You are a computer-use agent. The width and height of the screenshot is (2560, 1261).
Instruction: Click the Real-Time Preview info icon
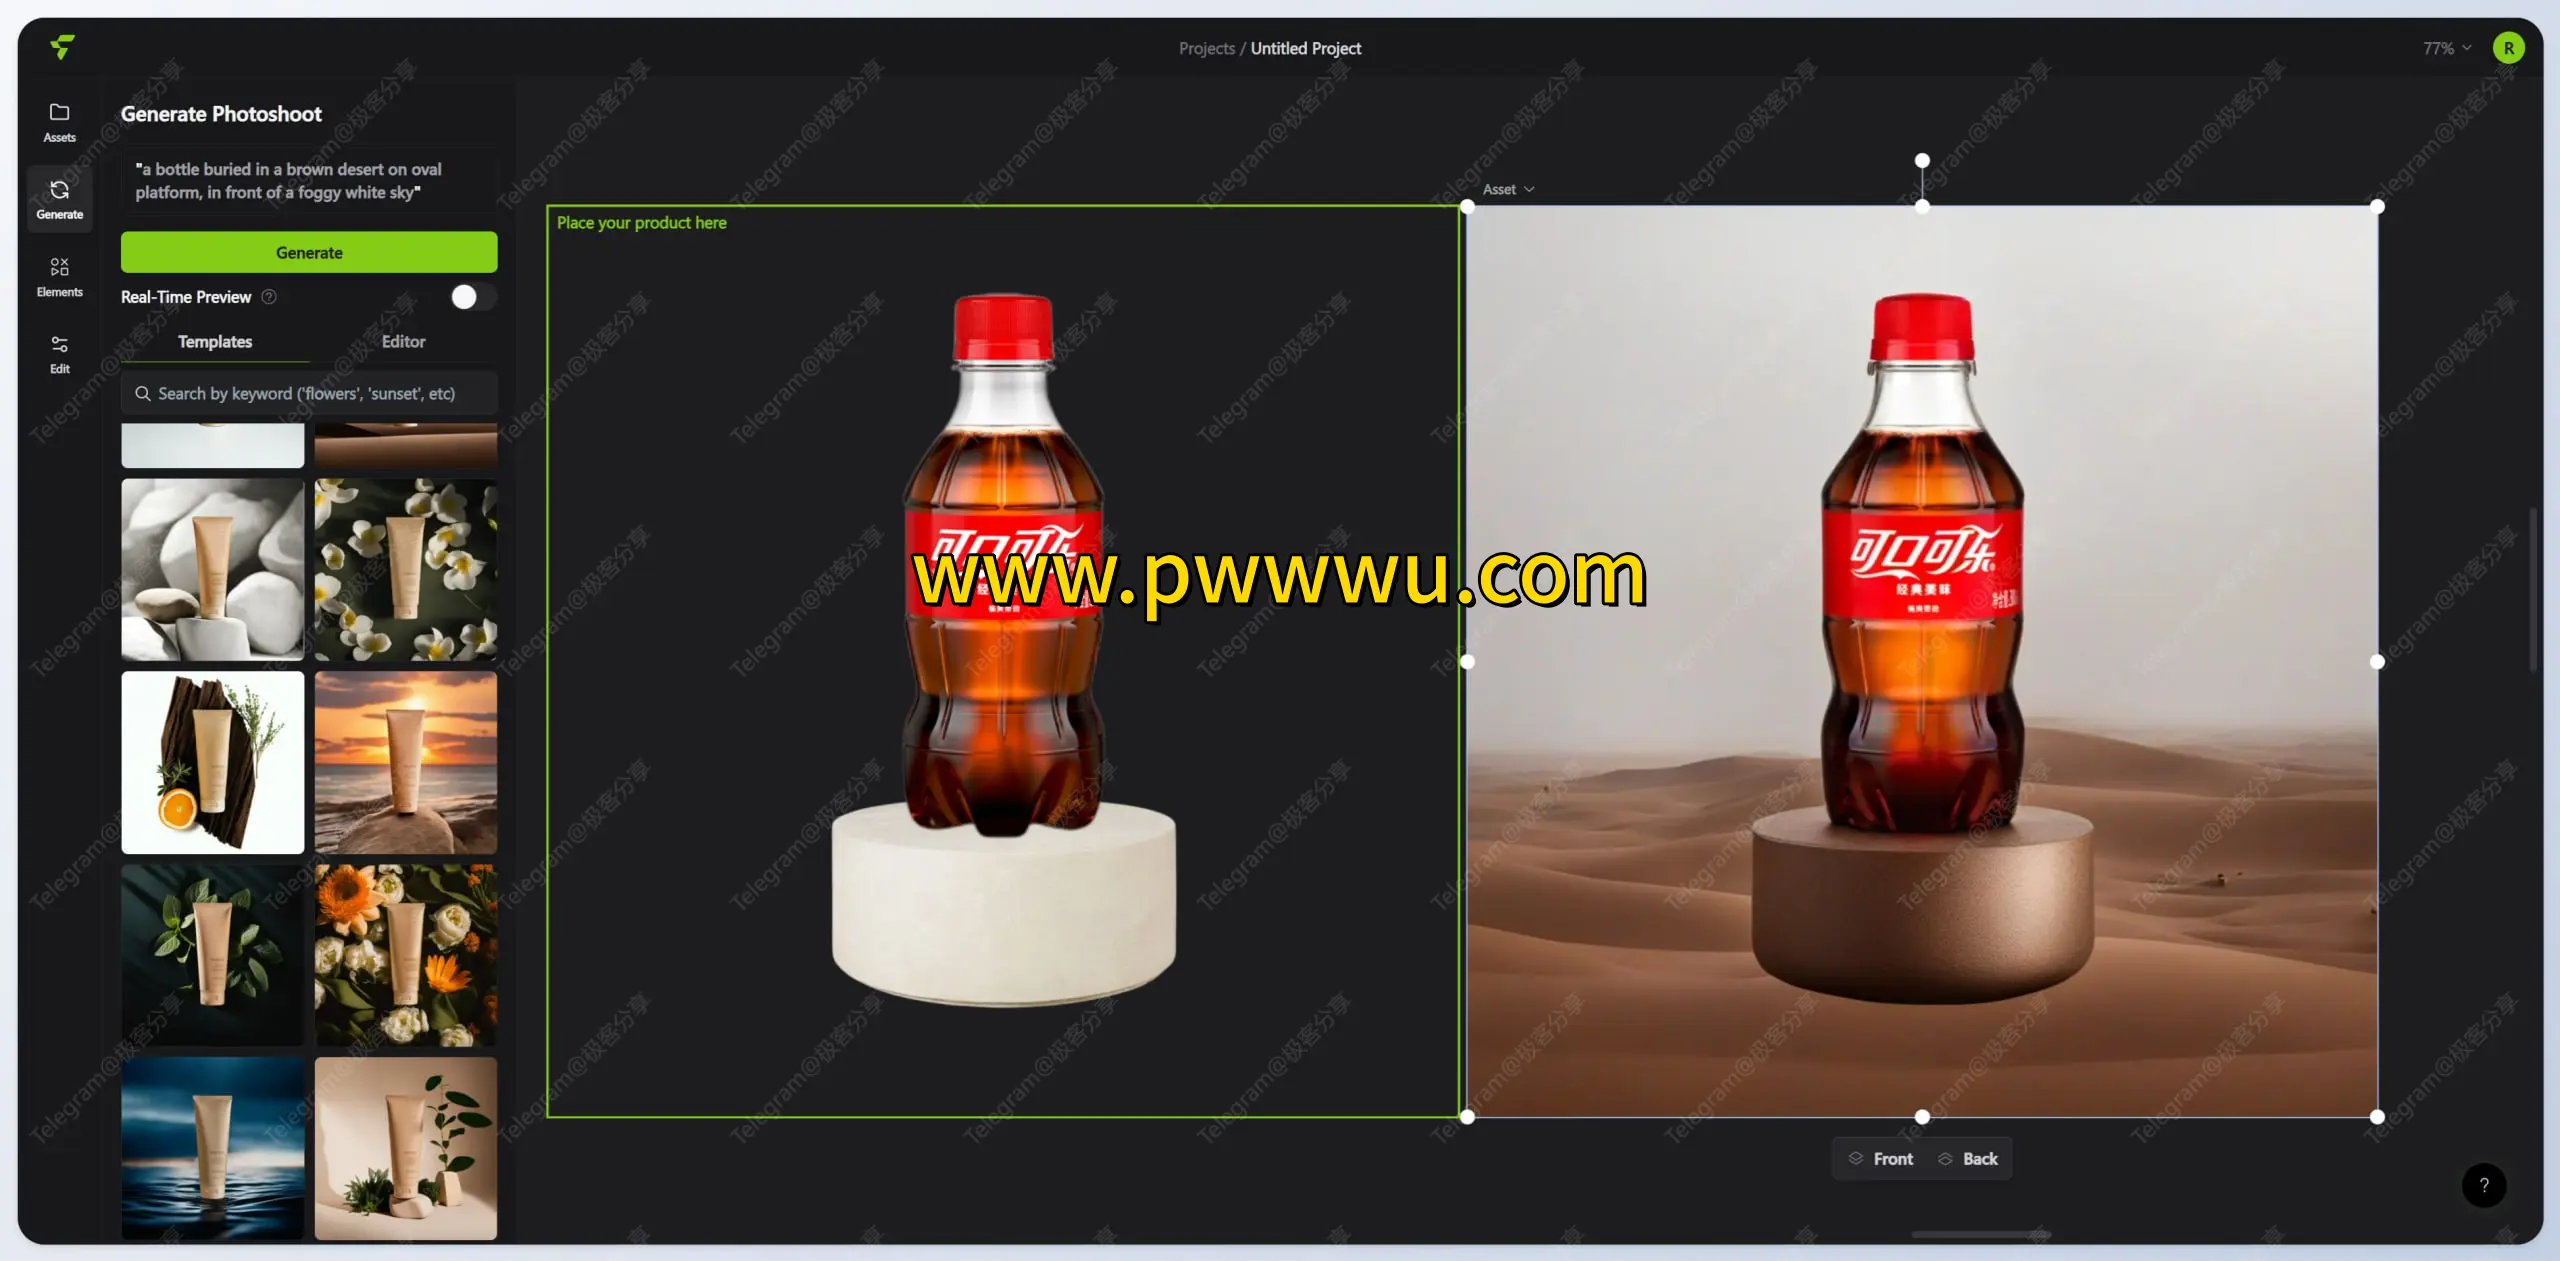coord(268,297)
